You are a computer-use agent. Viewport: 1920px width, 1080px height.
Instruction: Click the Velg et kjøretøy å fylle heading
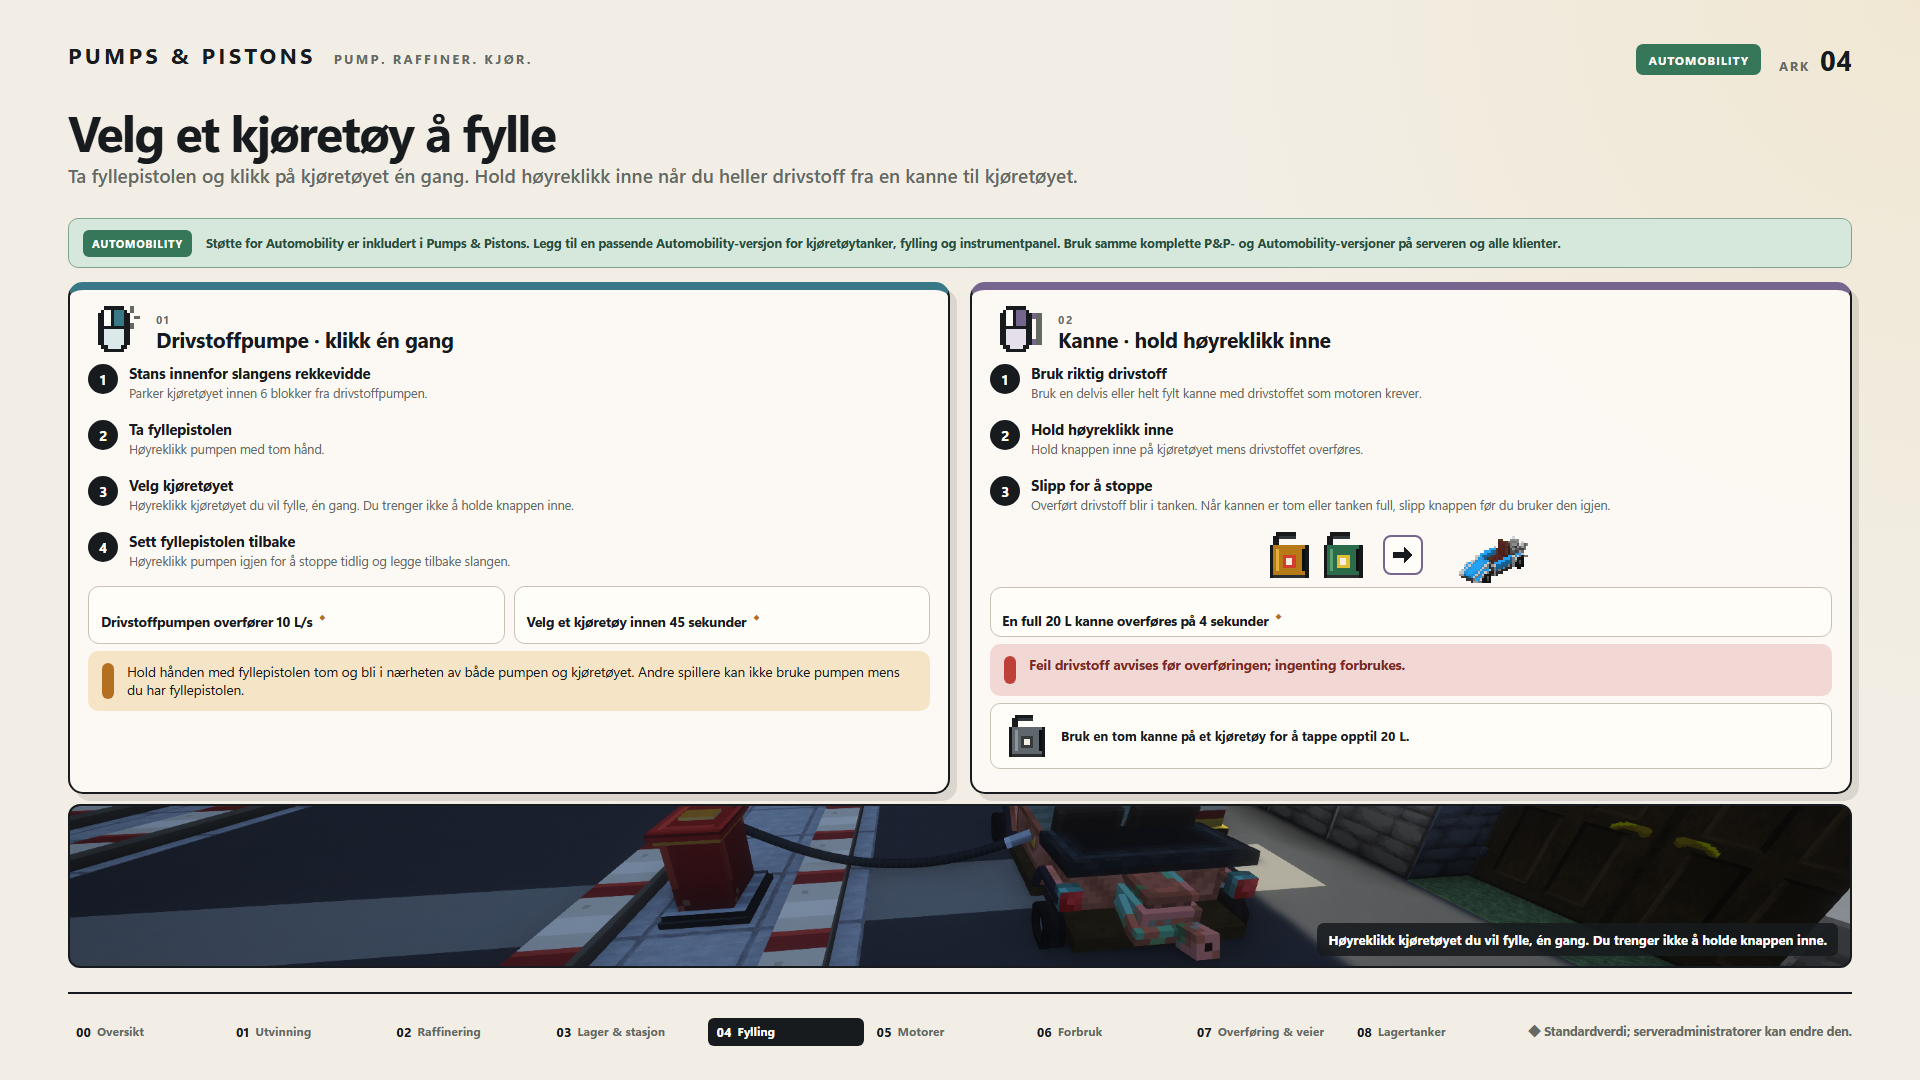point(312,135)
